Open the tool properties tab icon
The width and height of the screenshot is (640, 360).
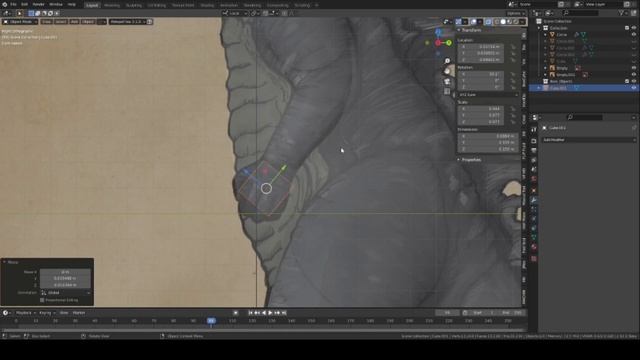click(534, 130)
